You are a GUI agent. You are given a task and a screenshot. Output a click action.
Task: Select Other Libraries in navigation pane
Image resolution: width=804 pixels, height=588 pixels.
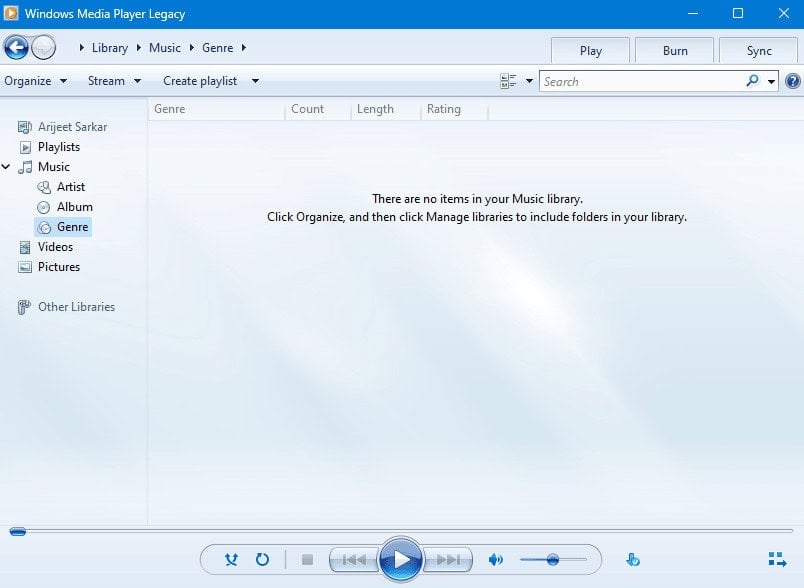pyautogui.click(x=76, y=307)
